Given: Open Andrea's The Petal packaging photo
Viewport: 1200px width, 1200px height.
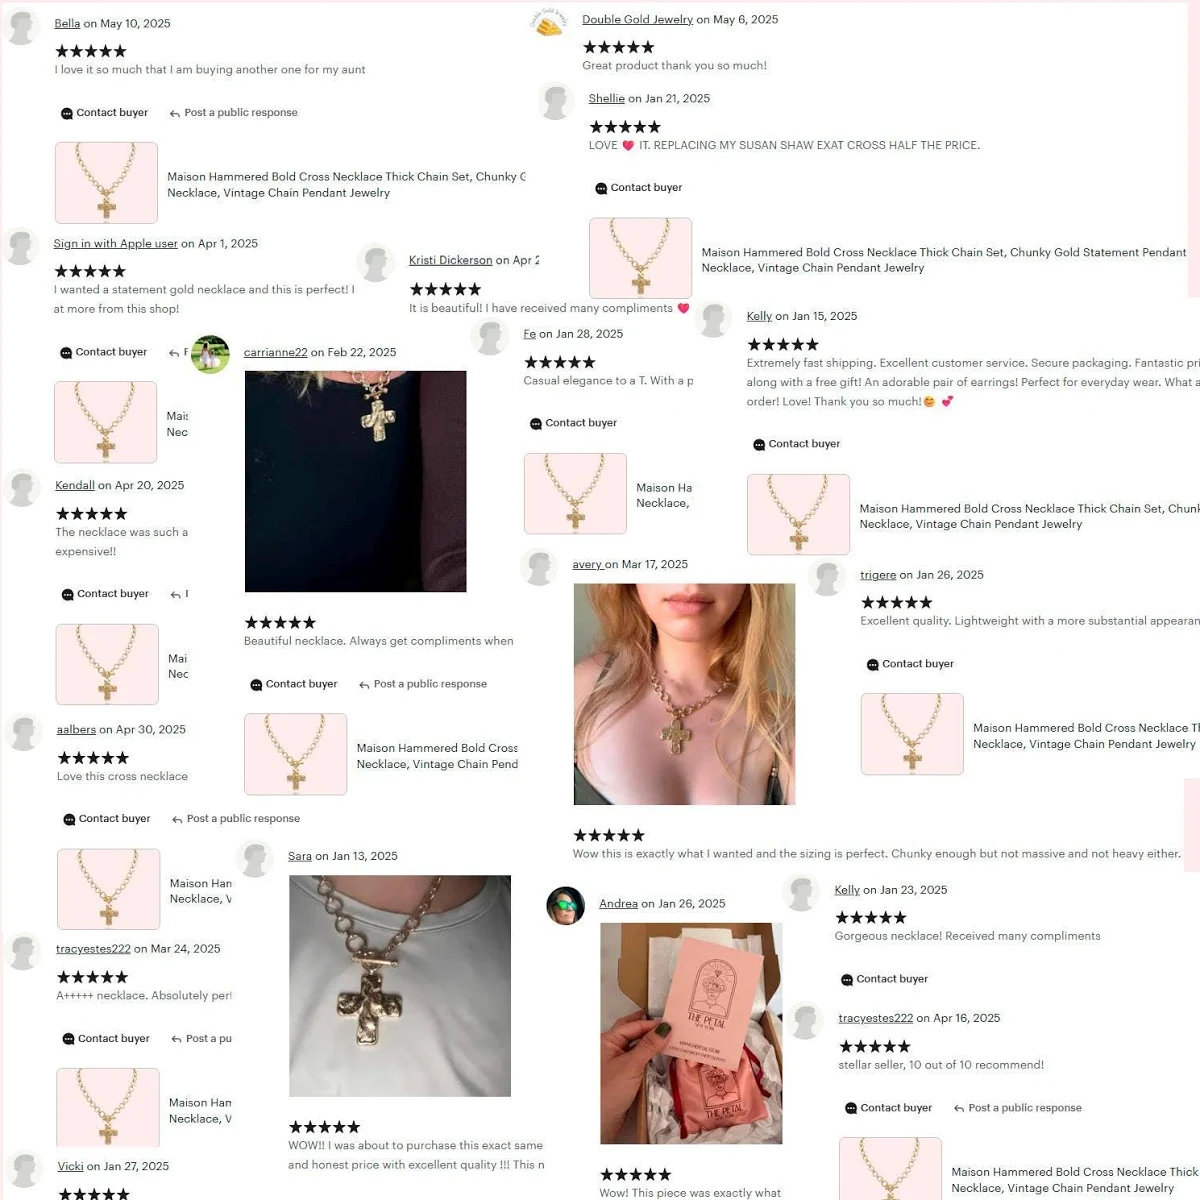Looking at the screenshot, I should pos(691,1033).
